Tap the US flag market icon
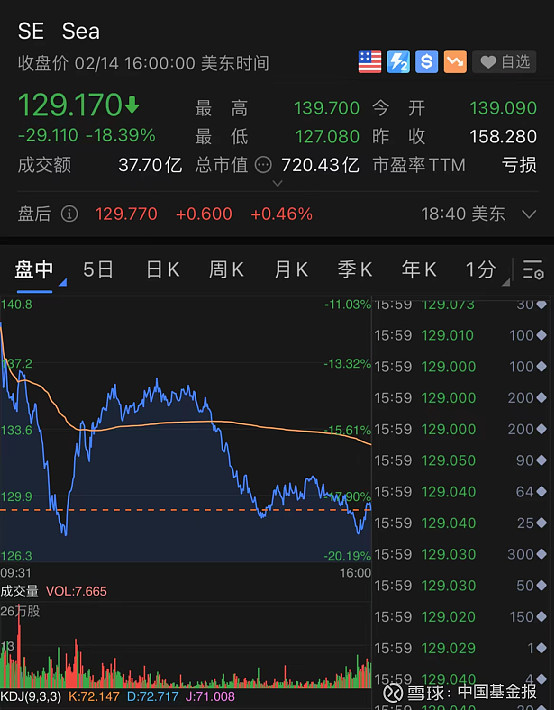Screen dimensions: 554x710 [370, 62]
